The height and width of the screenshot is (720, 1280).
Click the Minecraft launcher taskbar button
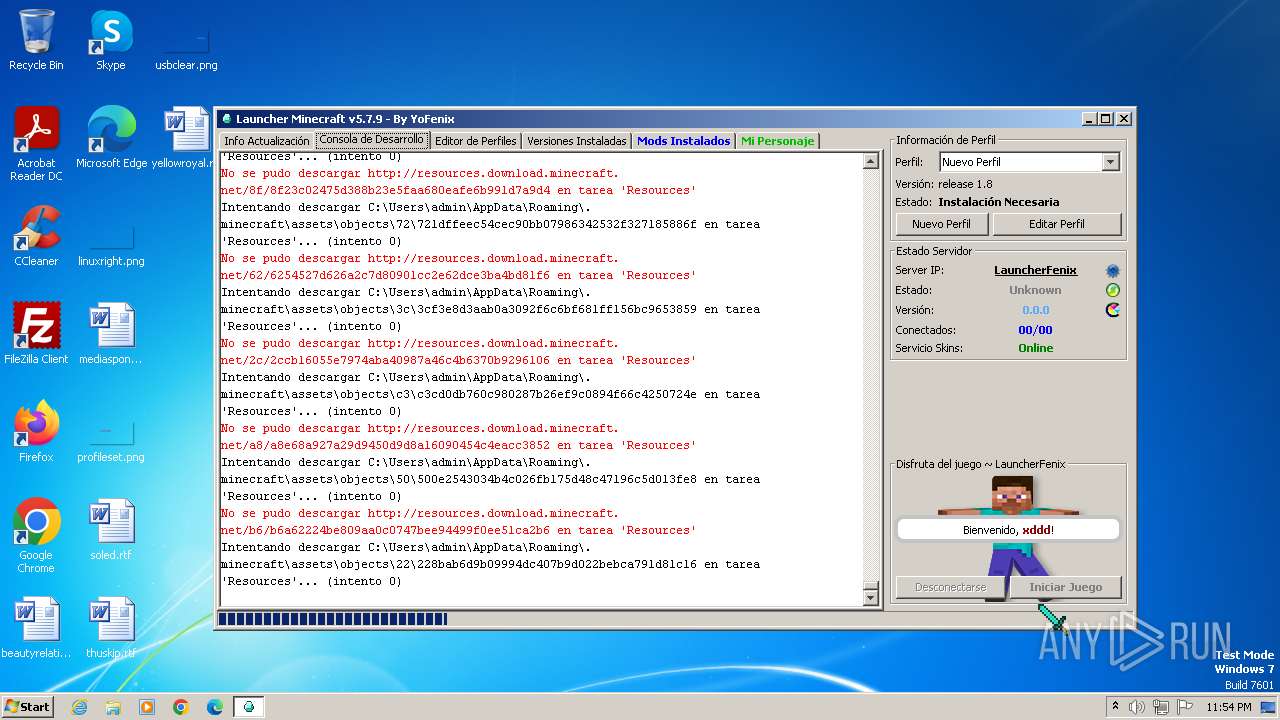pos(249,707)
